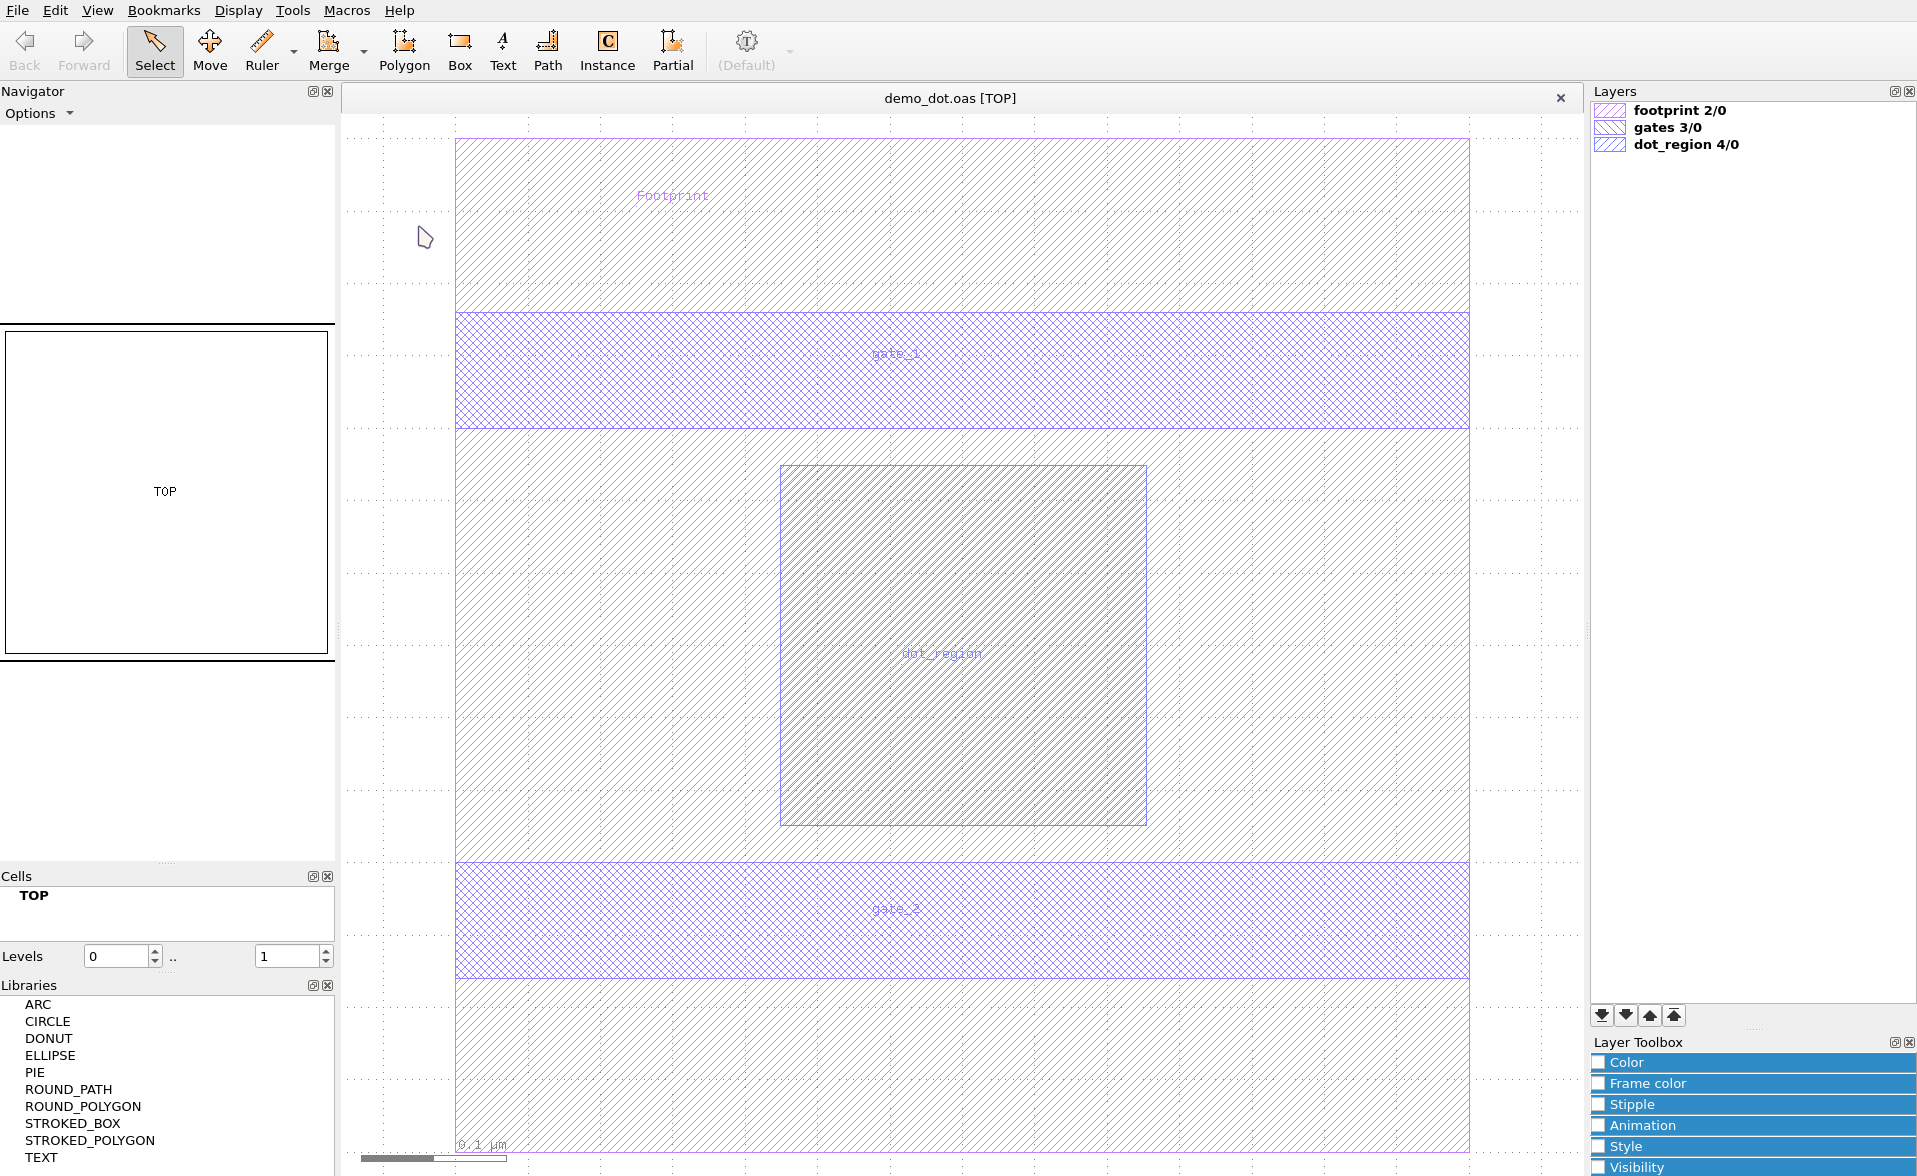Select the Ruler measurement tool
1917x1176 pixels.
262,49
